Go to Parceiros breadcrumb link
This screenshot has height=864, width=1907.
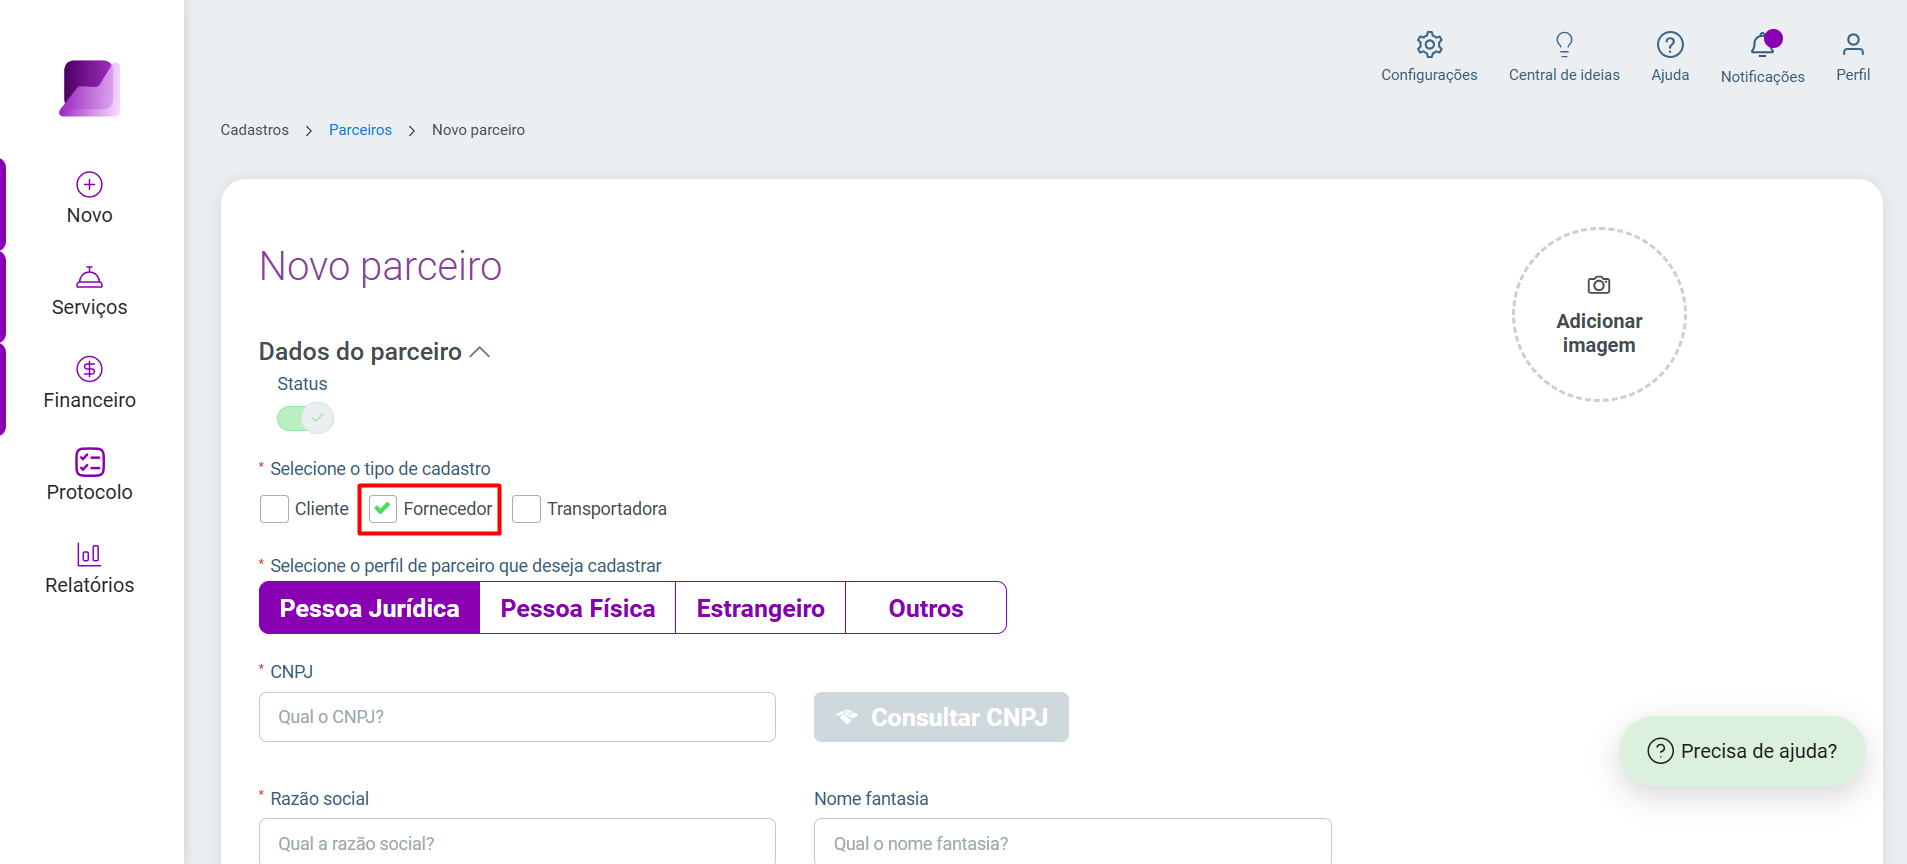[x=360, y=130]
